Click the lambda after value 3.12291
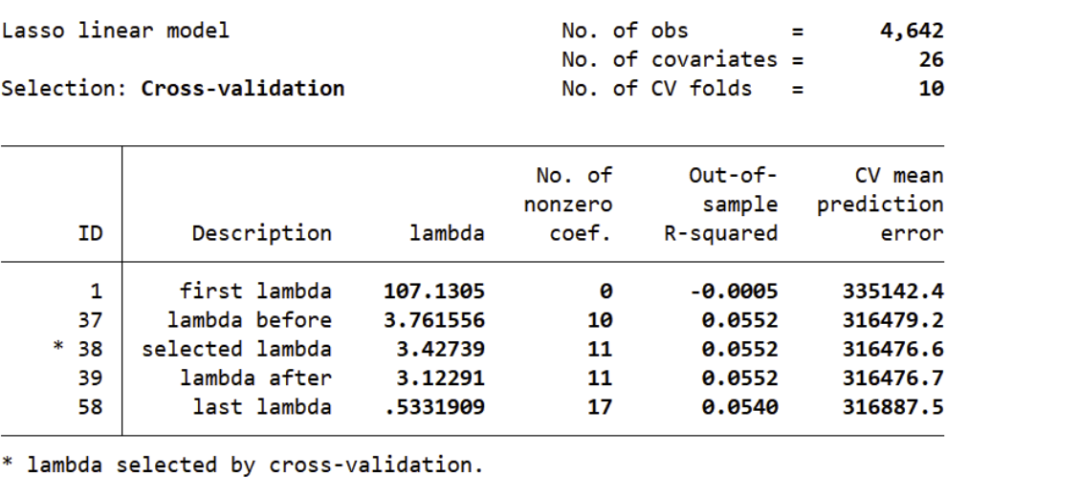This screenshot has width=1080, height=496. pyautogui.click(x=440, y=378)
